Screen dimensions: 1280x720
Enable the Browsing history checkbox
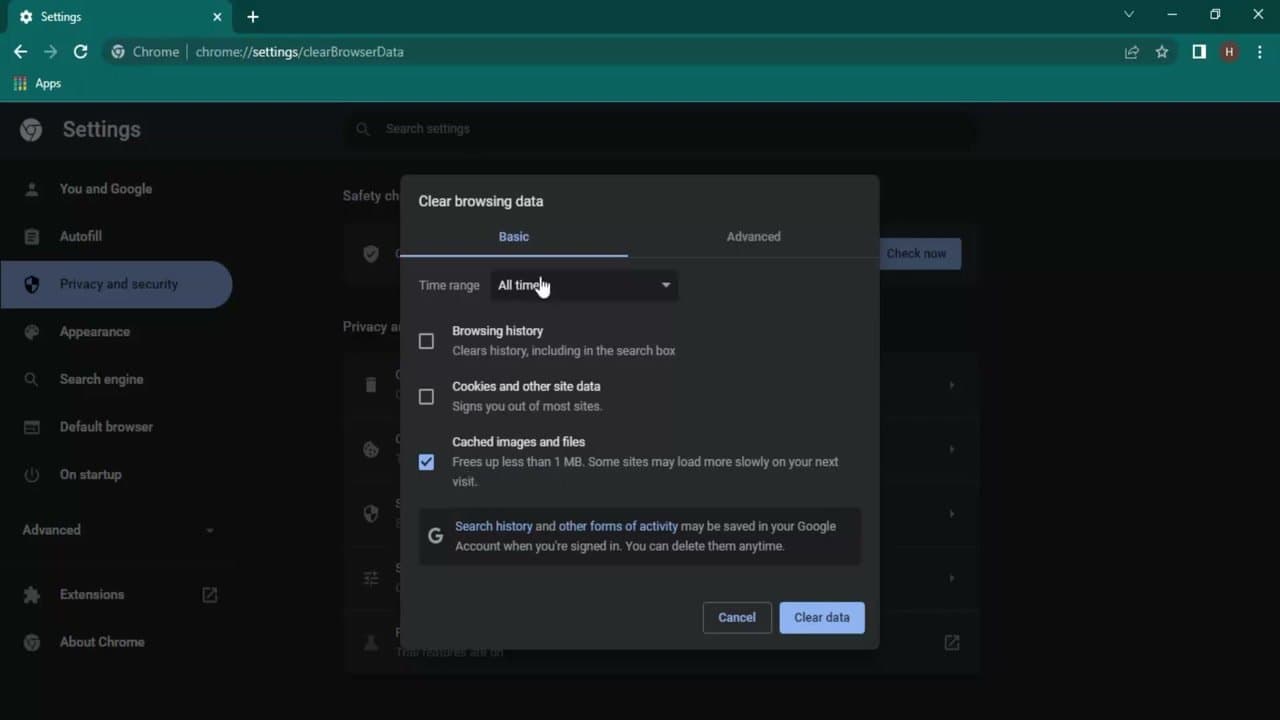click(x=427, y=341)
